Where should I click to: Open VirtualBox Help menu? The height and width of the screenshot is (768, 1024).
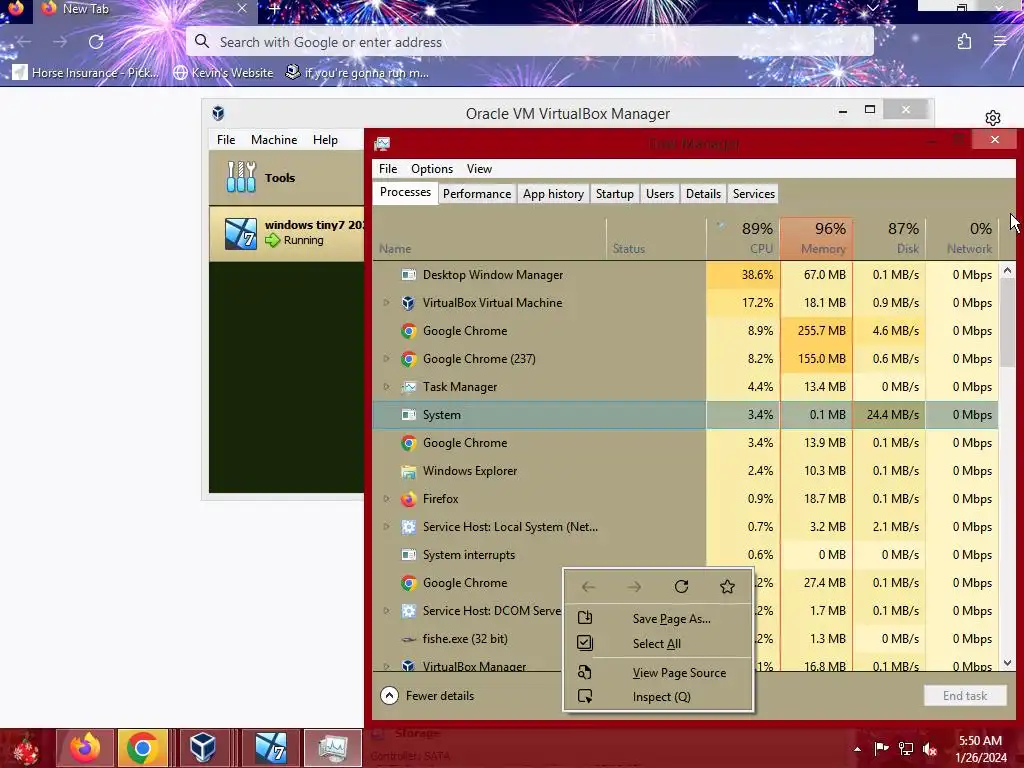tap(325, 140)
